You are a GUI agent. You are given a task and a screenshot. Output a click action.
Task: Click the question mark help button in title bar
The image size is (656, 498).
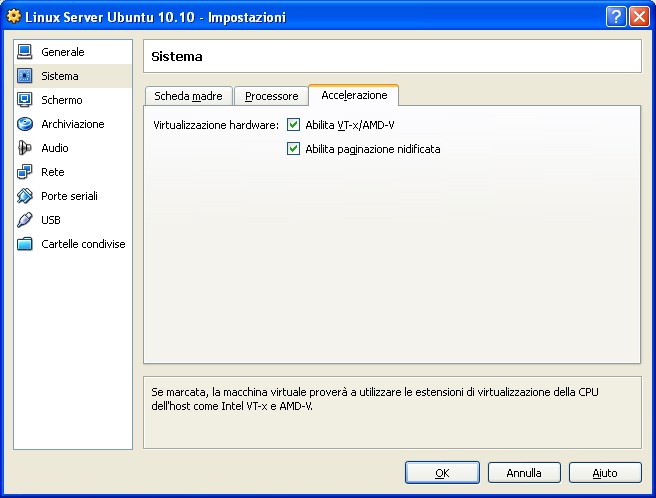616,16
